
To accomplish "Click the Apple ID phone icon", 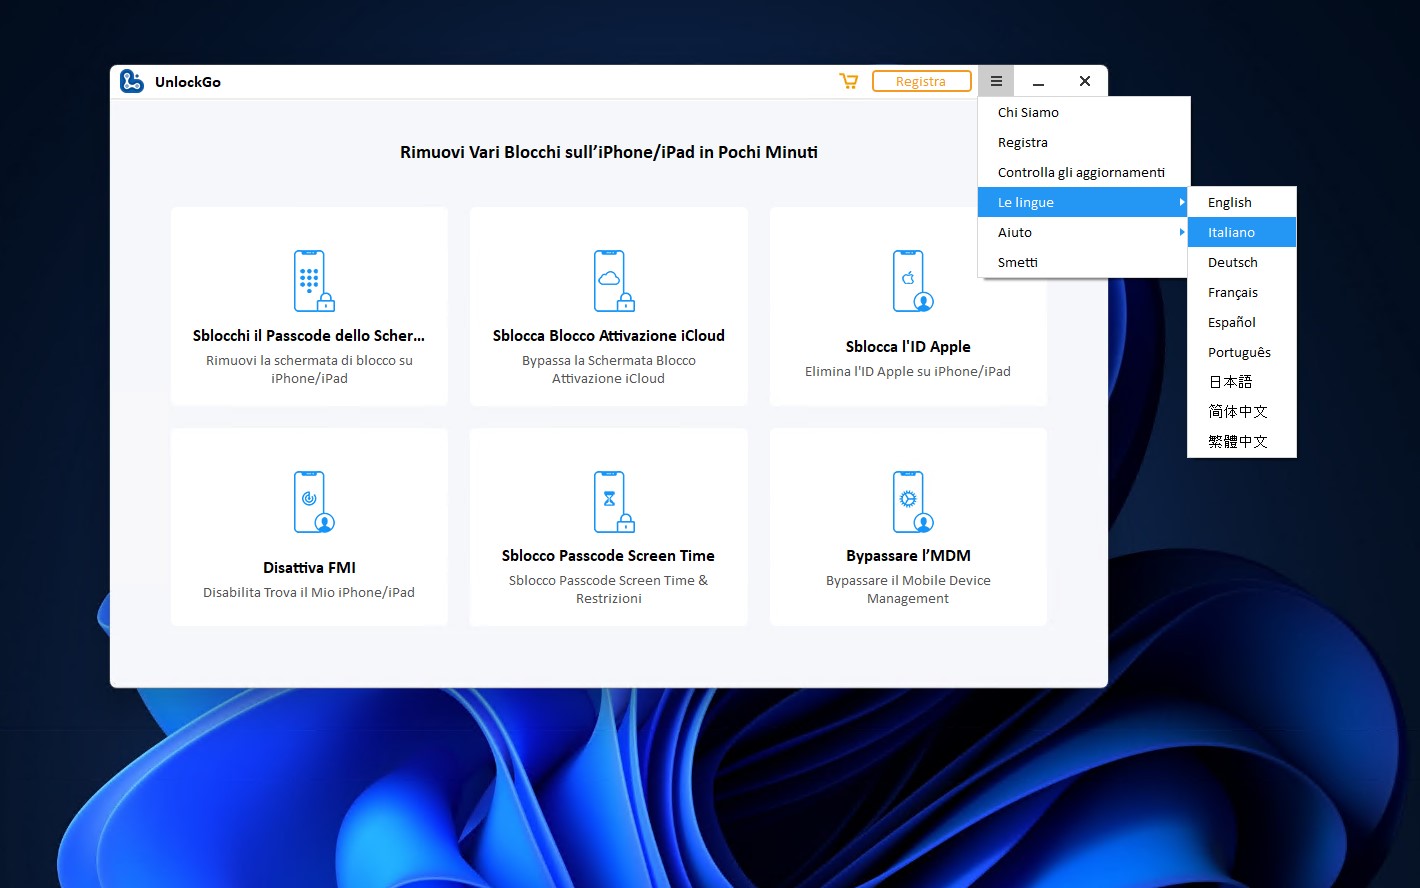I will pos(913,281).
